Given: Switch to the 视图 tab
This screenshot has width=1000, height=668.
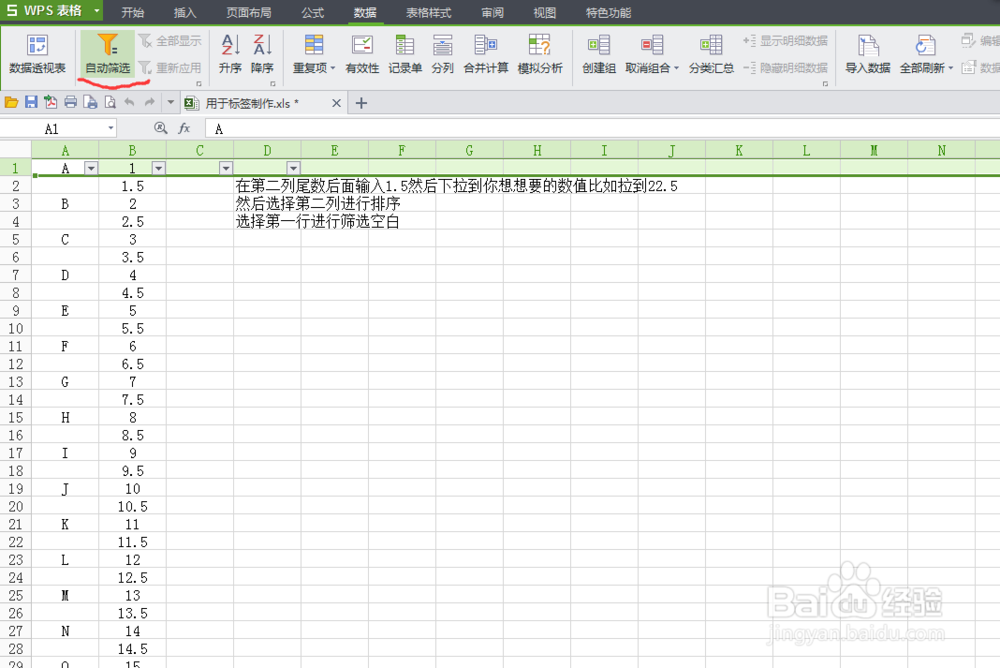Looking at the screenshot, I should pos(545,12).
